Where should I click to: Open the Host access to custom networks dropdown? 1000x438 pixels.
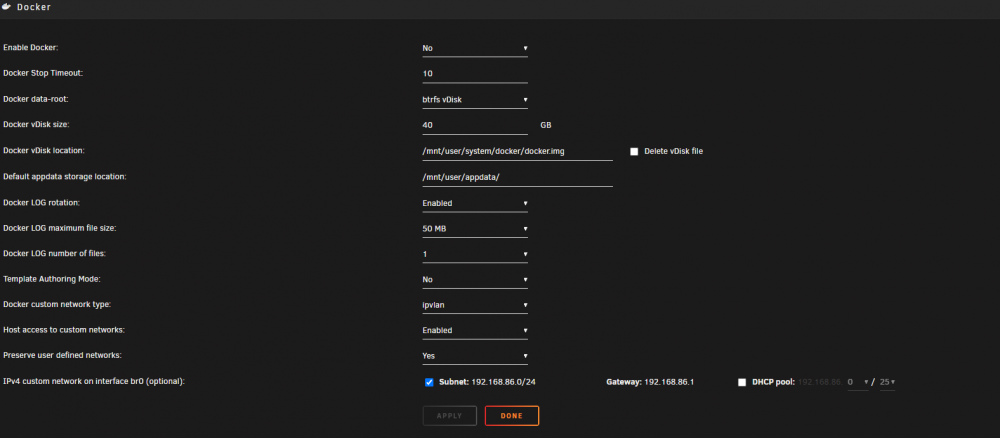click(x=475, y=331)
